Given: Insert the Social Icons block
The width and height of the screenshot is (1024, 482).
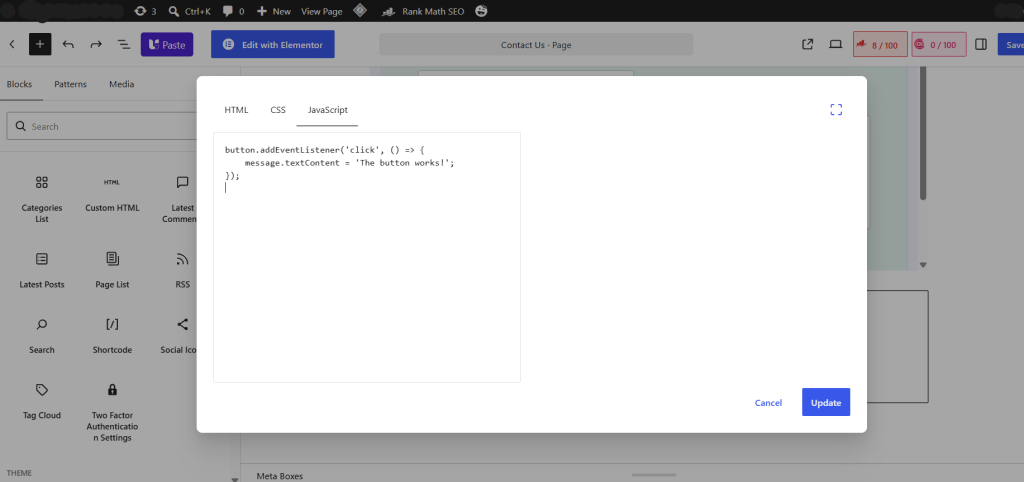Looking at the screenshot, I should [x=179, y=334].
